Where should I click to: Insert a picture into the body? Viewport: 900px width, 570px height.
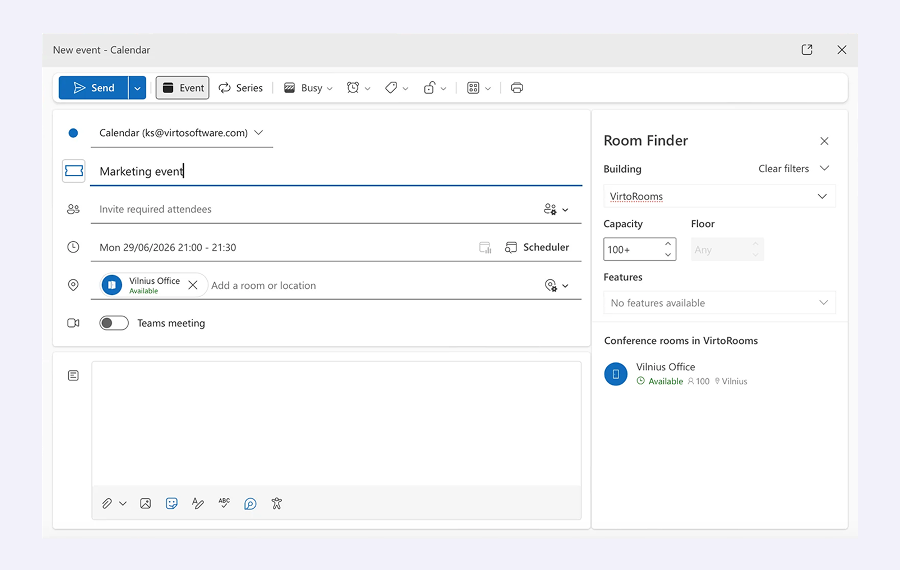pos(145,503)
